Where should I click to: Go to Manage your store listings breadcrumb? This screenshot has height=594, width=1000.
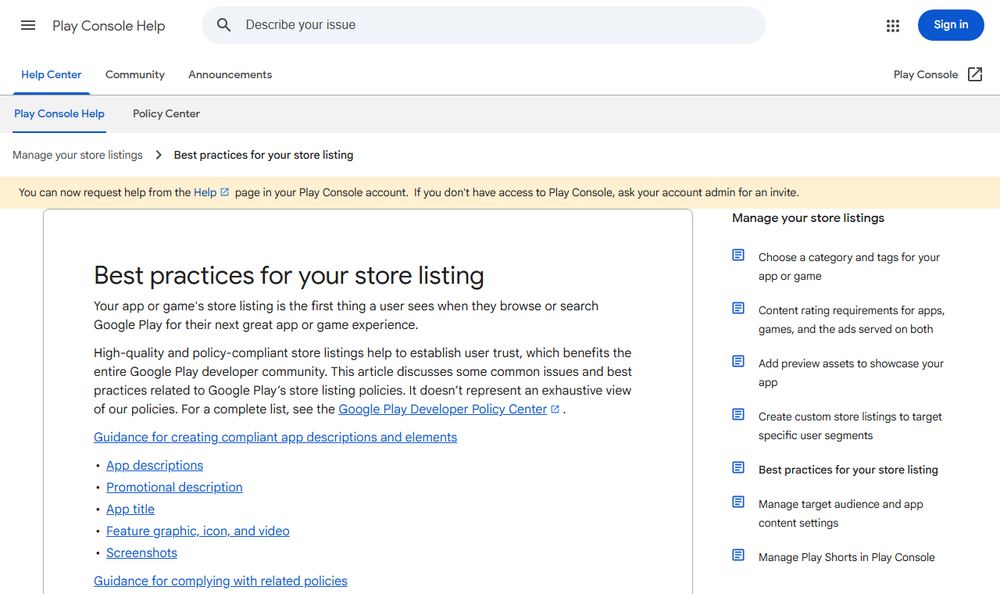[78, 155]
